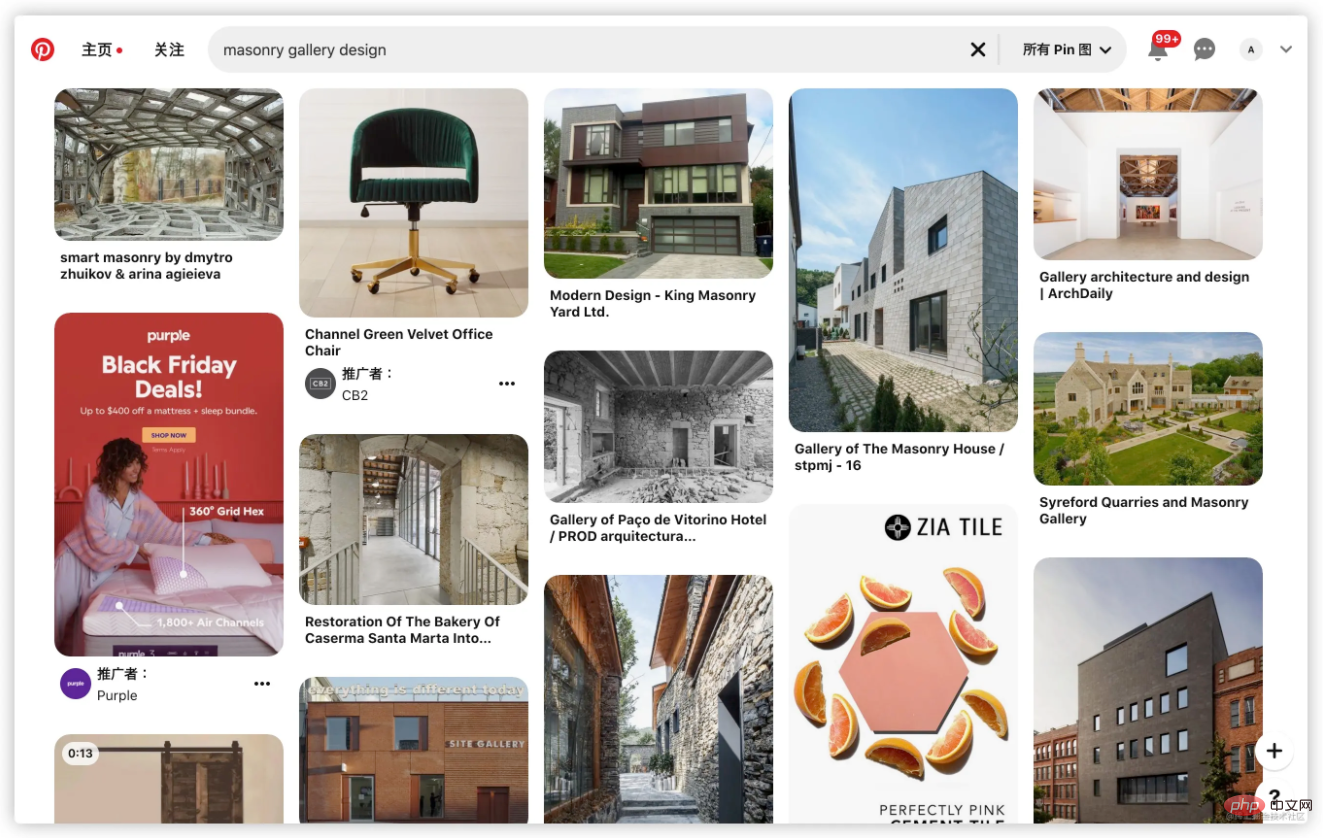Open the CB2 pin three-dot options

point(507,383)
